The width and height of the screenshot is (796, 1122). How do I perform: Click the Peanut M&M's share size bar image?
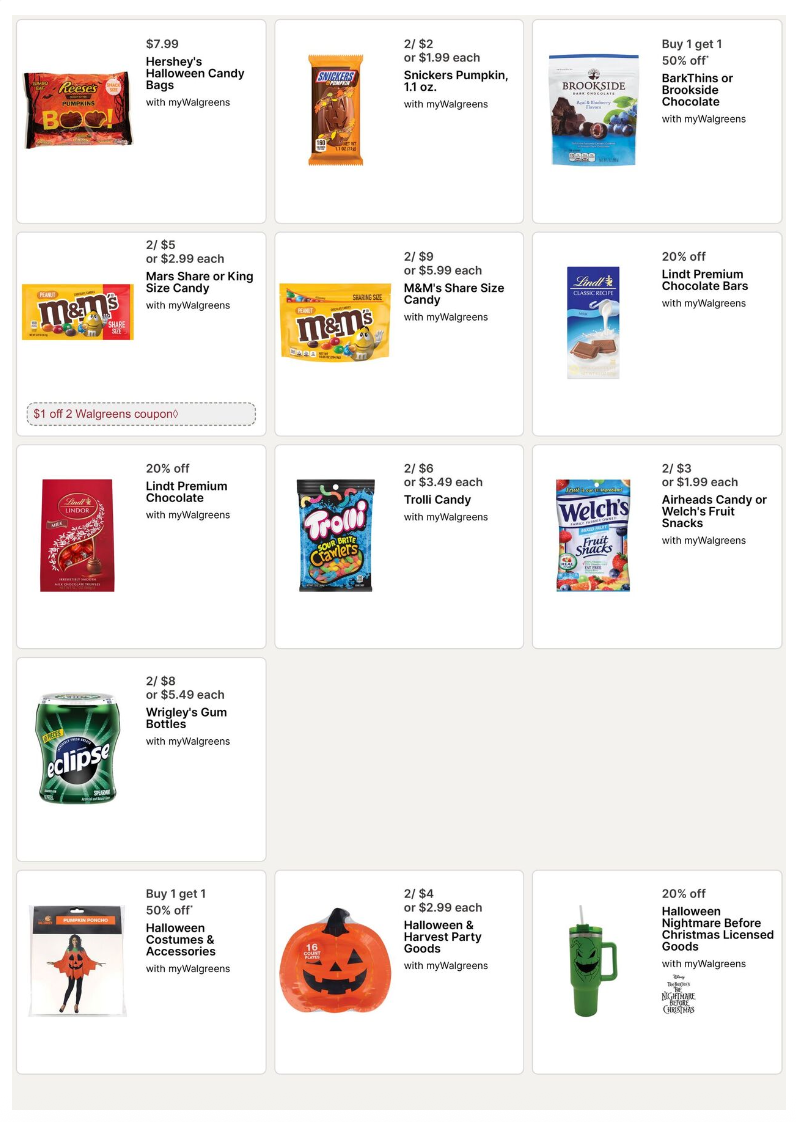tap(78, 312)
